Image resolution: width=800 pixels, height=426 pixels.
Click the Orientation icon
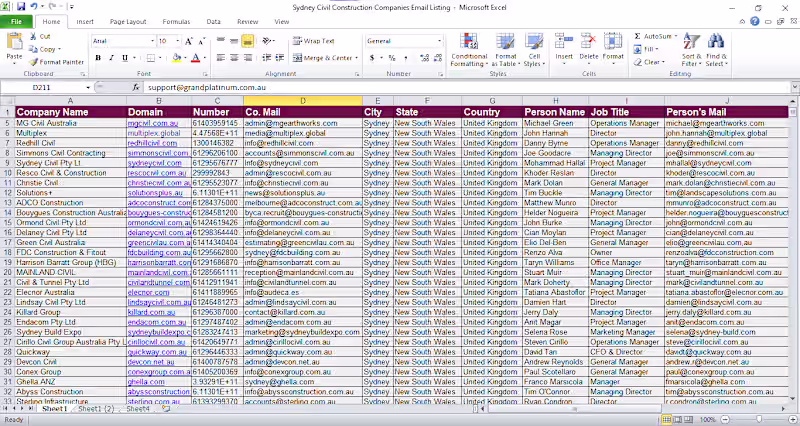point(267,41)
